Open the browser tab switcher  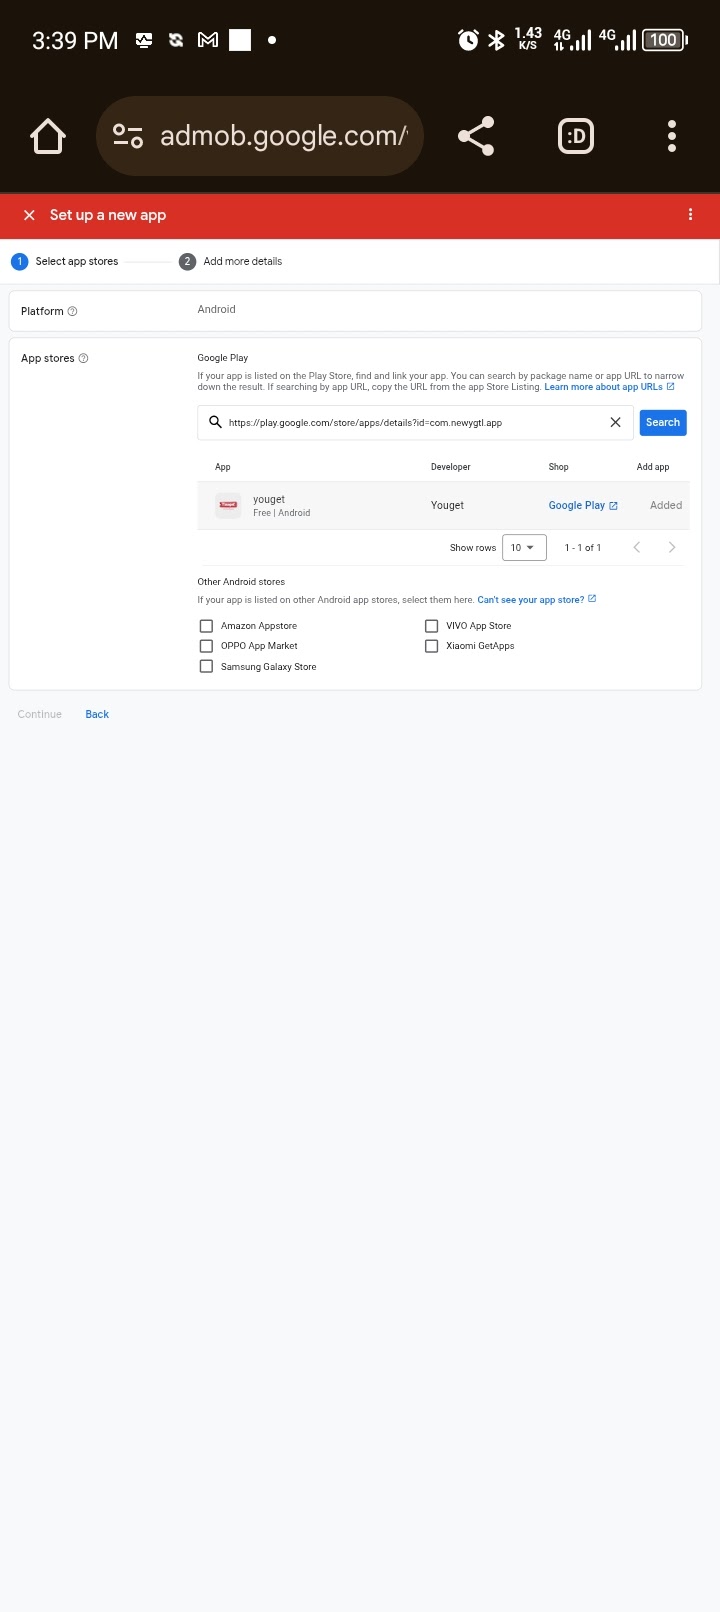pyautogui.click(x=576, y=136)
